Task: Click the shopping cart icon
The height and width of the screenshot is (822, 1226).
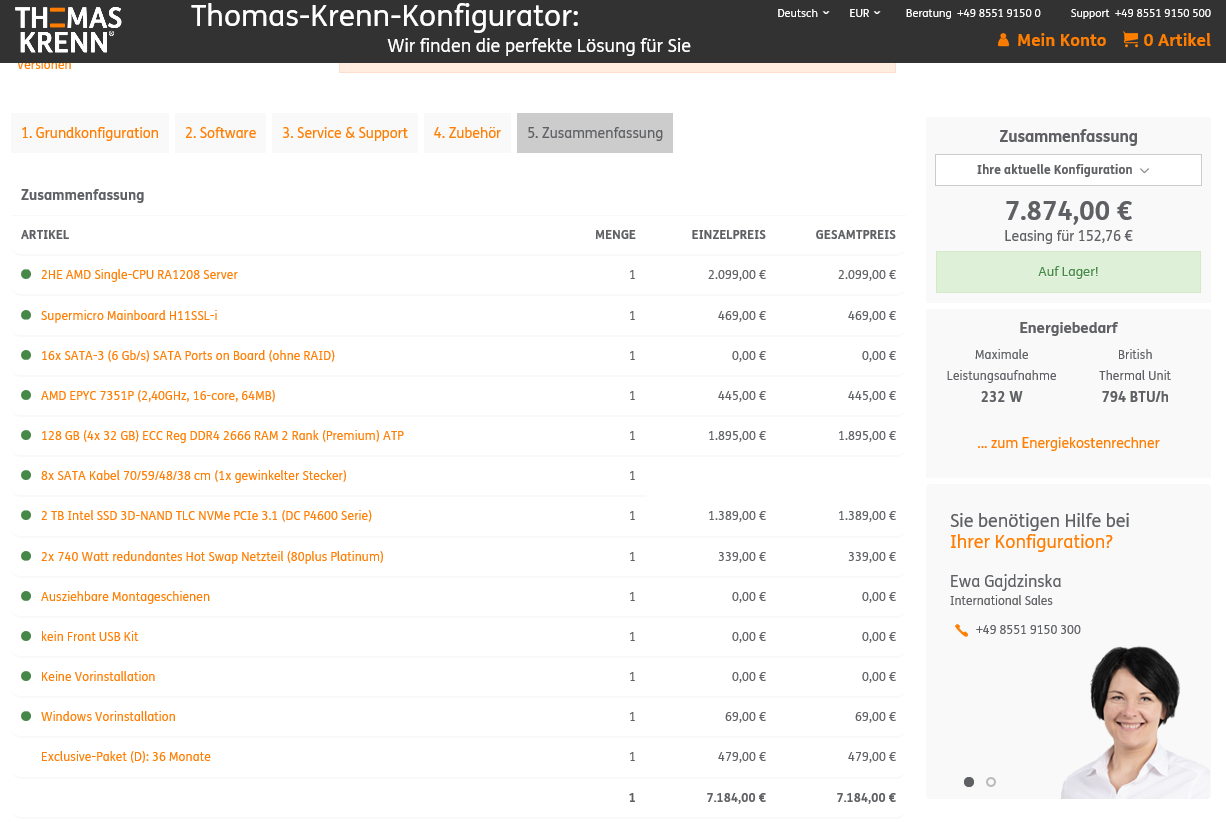Action: [1130, 40]
